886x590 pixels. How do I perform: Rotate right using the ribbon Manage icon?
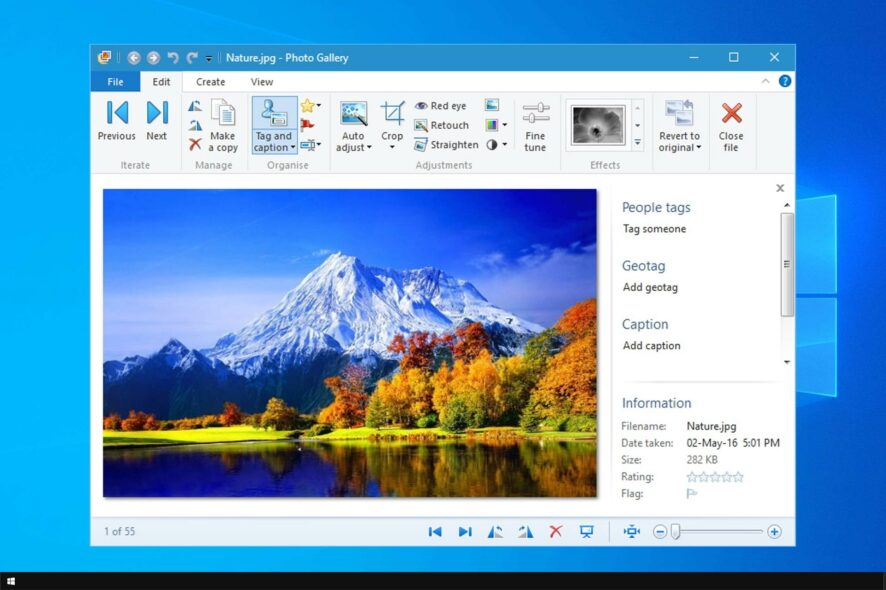coord(195,125)
